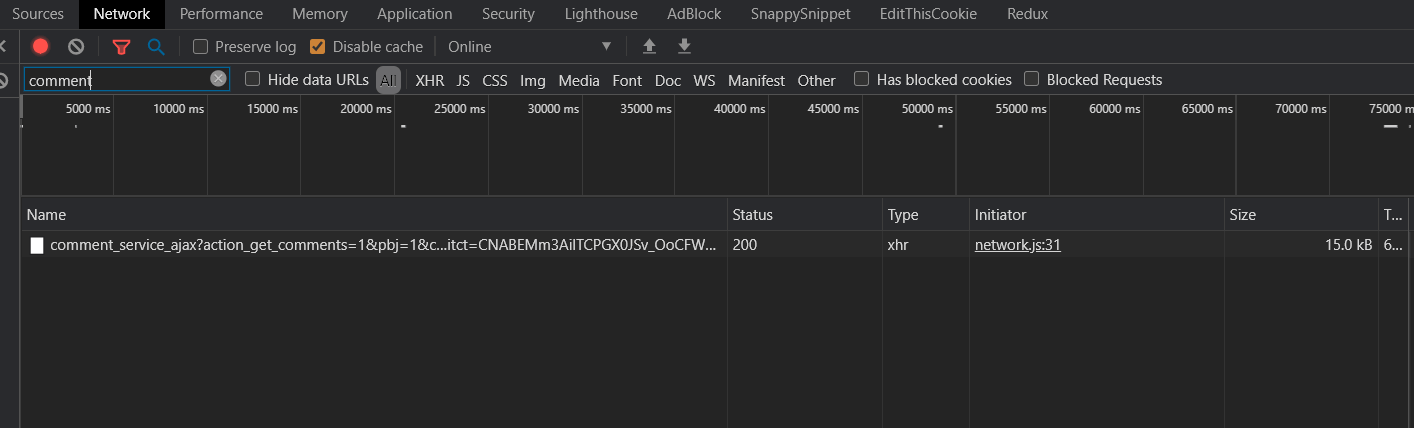1414x428 pixels.
Task: Click the 25000 ms mark on timeline overview
Action: pyautogui.click(x=461, y=109)
